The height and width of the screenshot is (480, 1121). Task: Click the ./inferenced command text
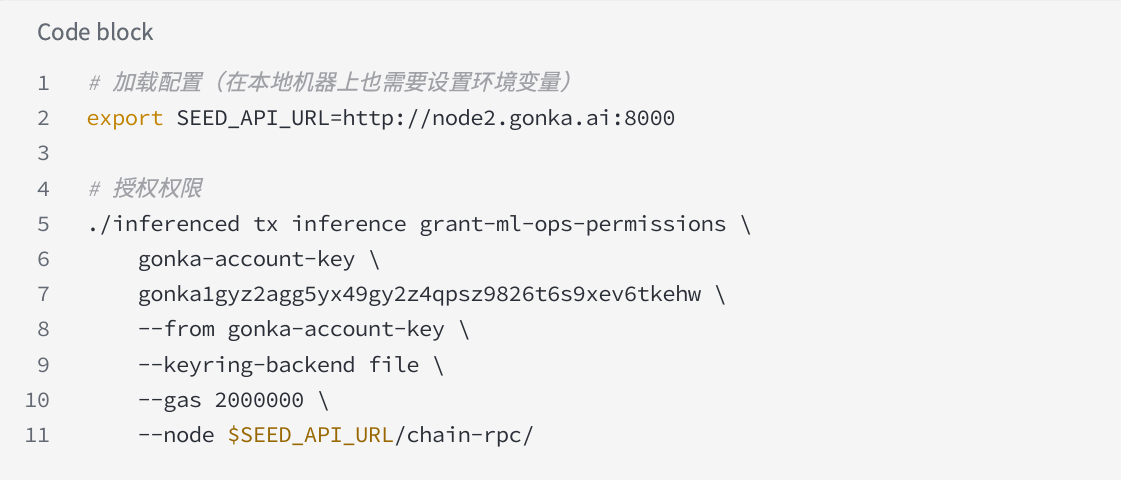(163, 224)
